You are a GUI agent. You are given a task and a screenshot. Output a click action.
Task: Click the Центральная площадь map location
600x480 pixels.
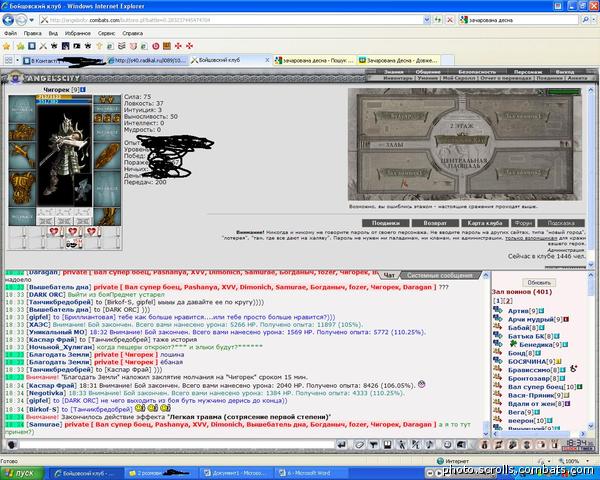[x=463, y=164]
